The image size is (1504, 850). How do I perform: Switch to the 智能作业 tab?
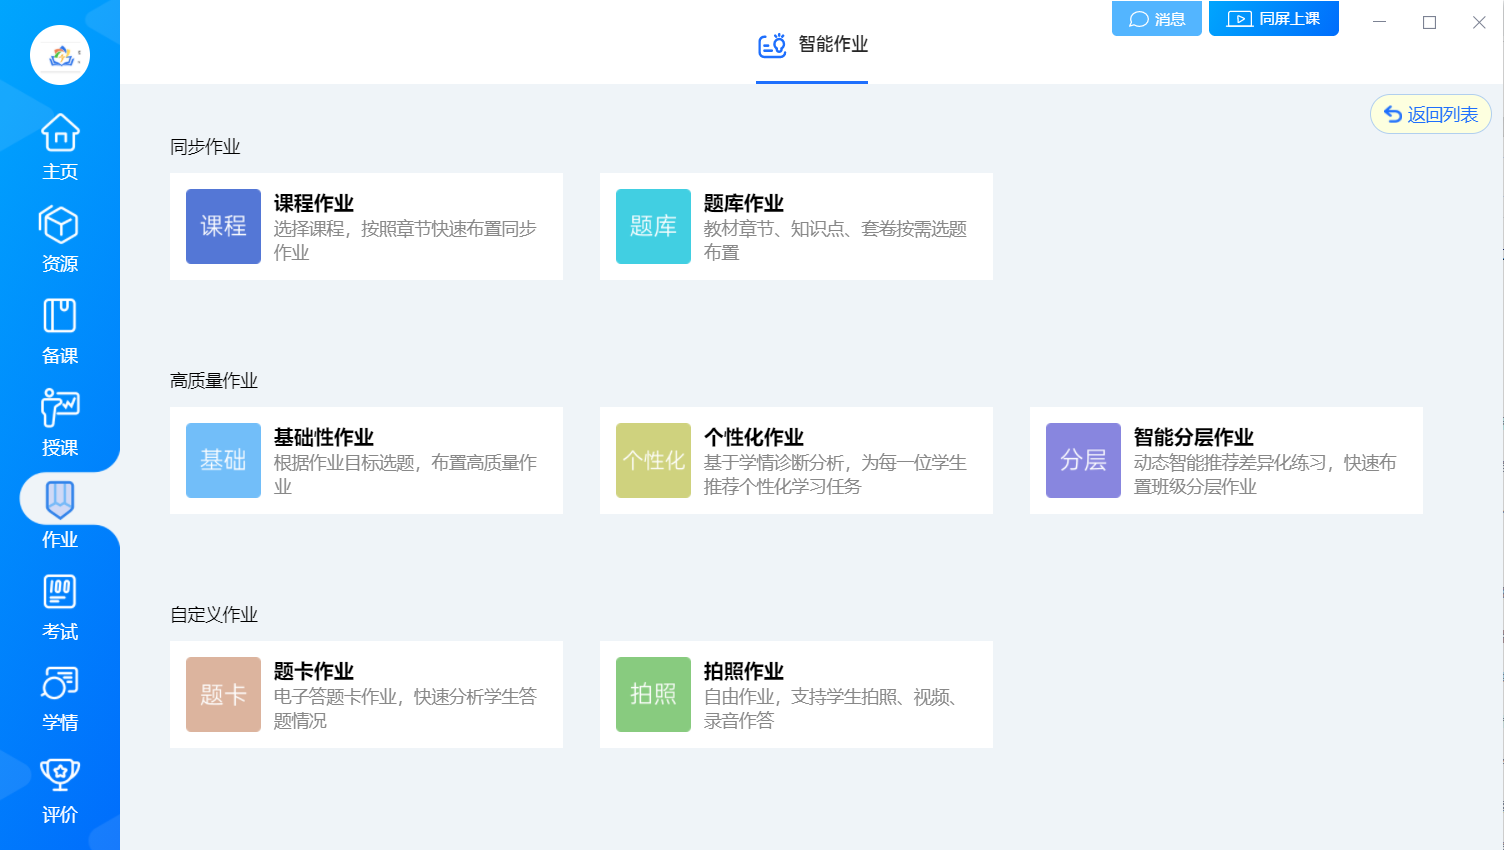[812, 45]
